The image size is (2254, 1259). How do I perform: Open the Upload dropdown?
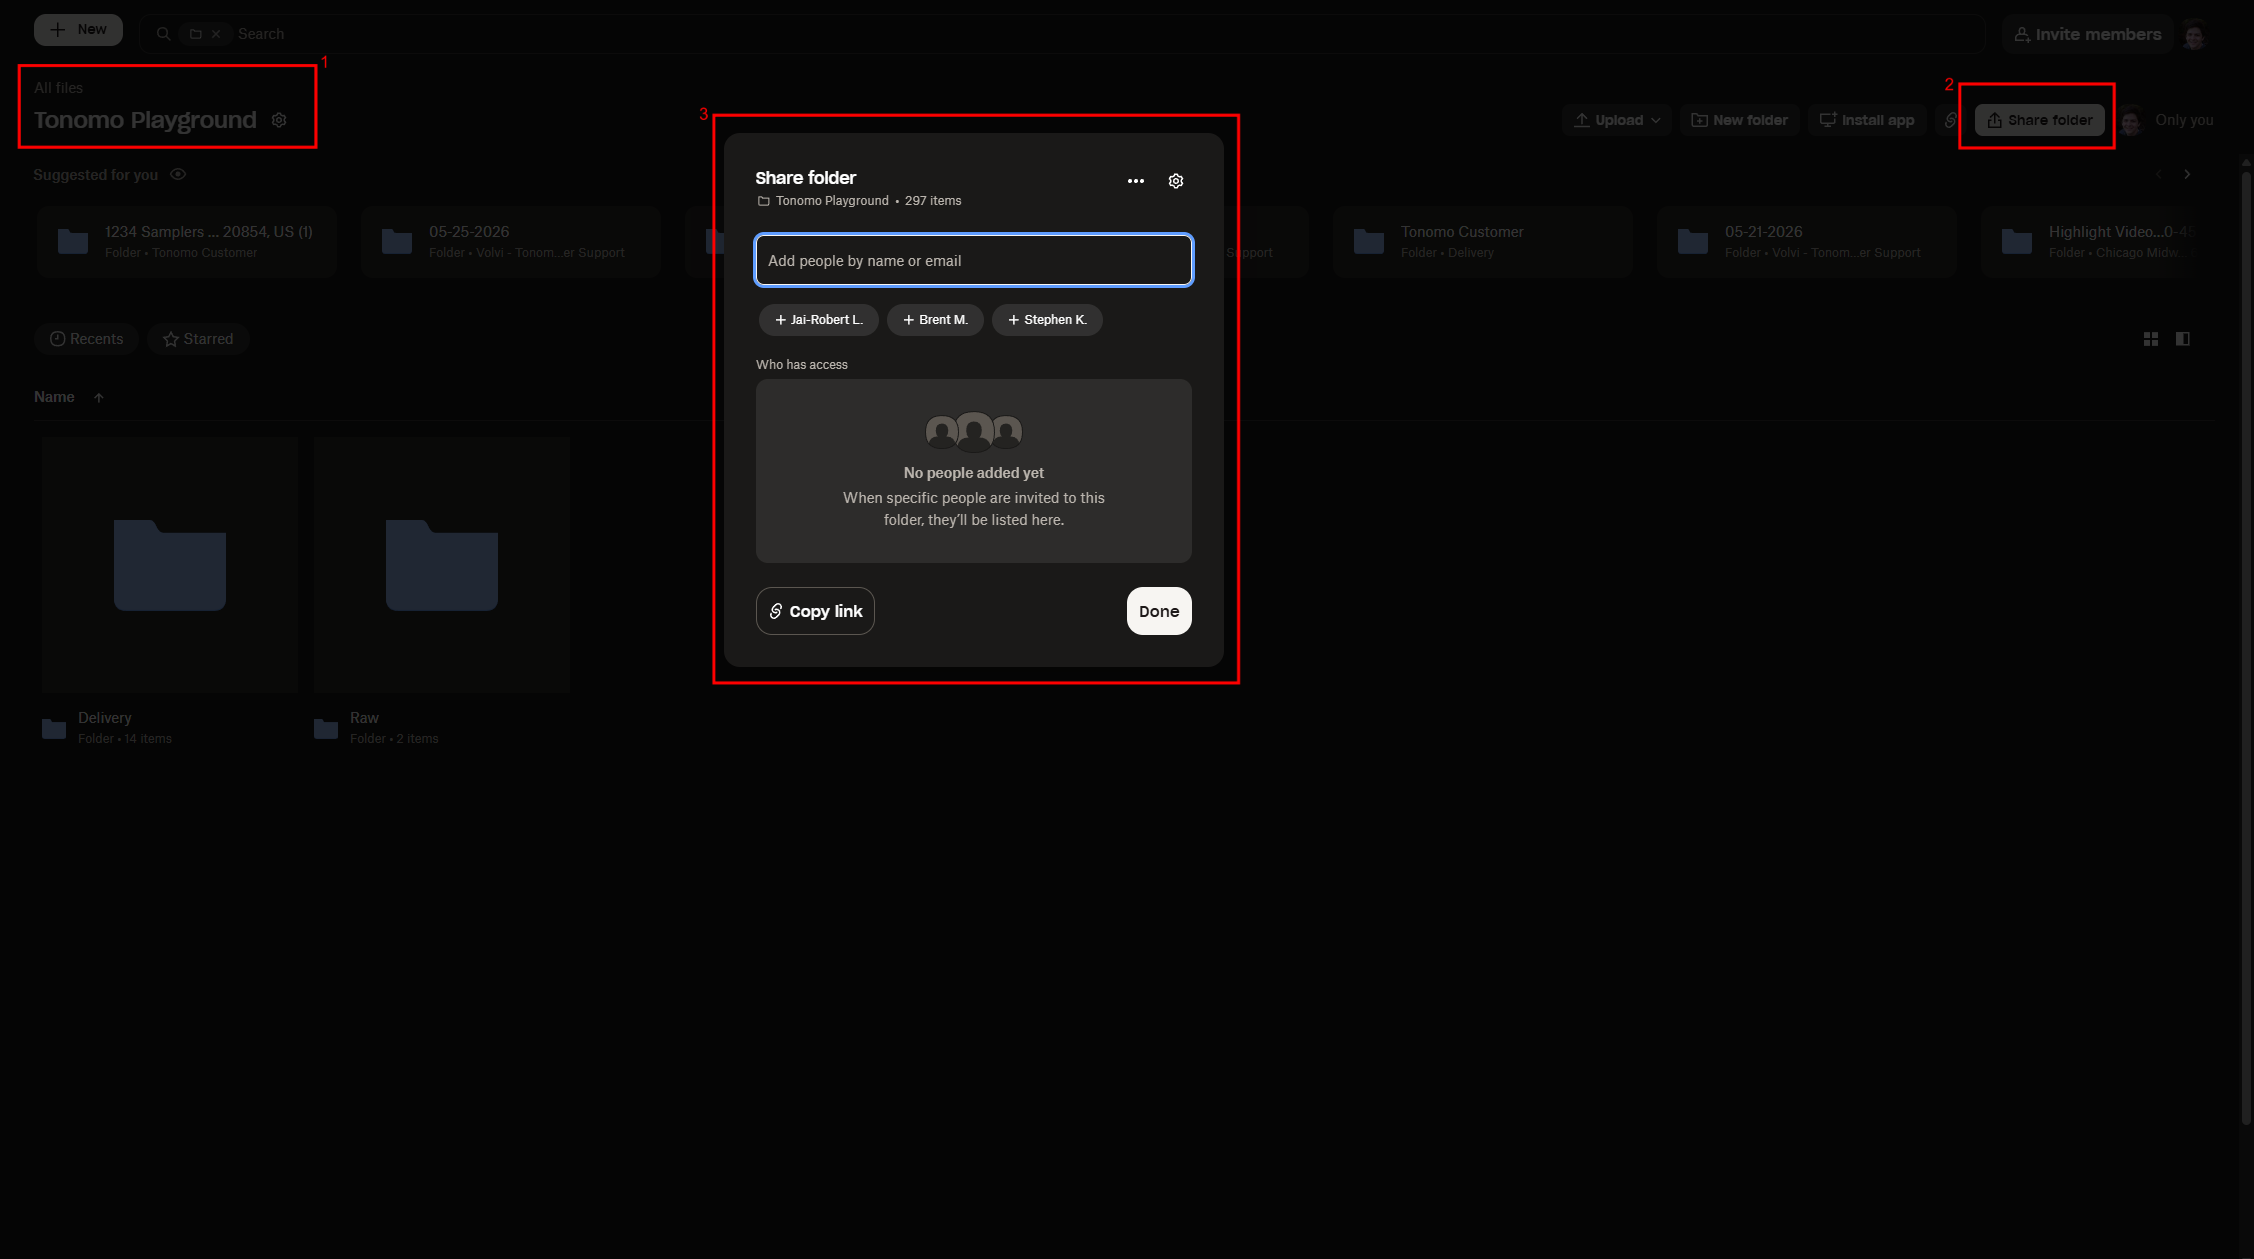point(1616,120)
